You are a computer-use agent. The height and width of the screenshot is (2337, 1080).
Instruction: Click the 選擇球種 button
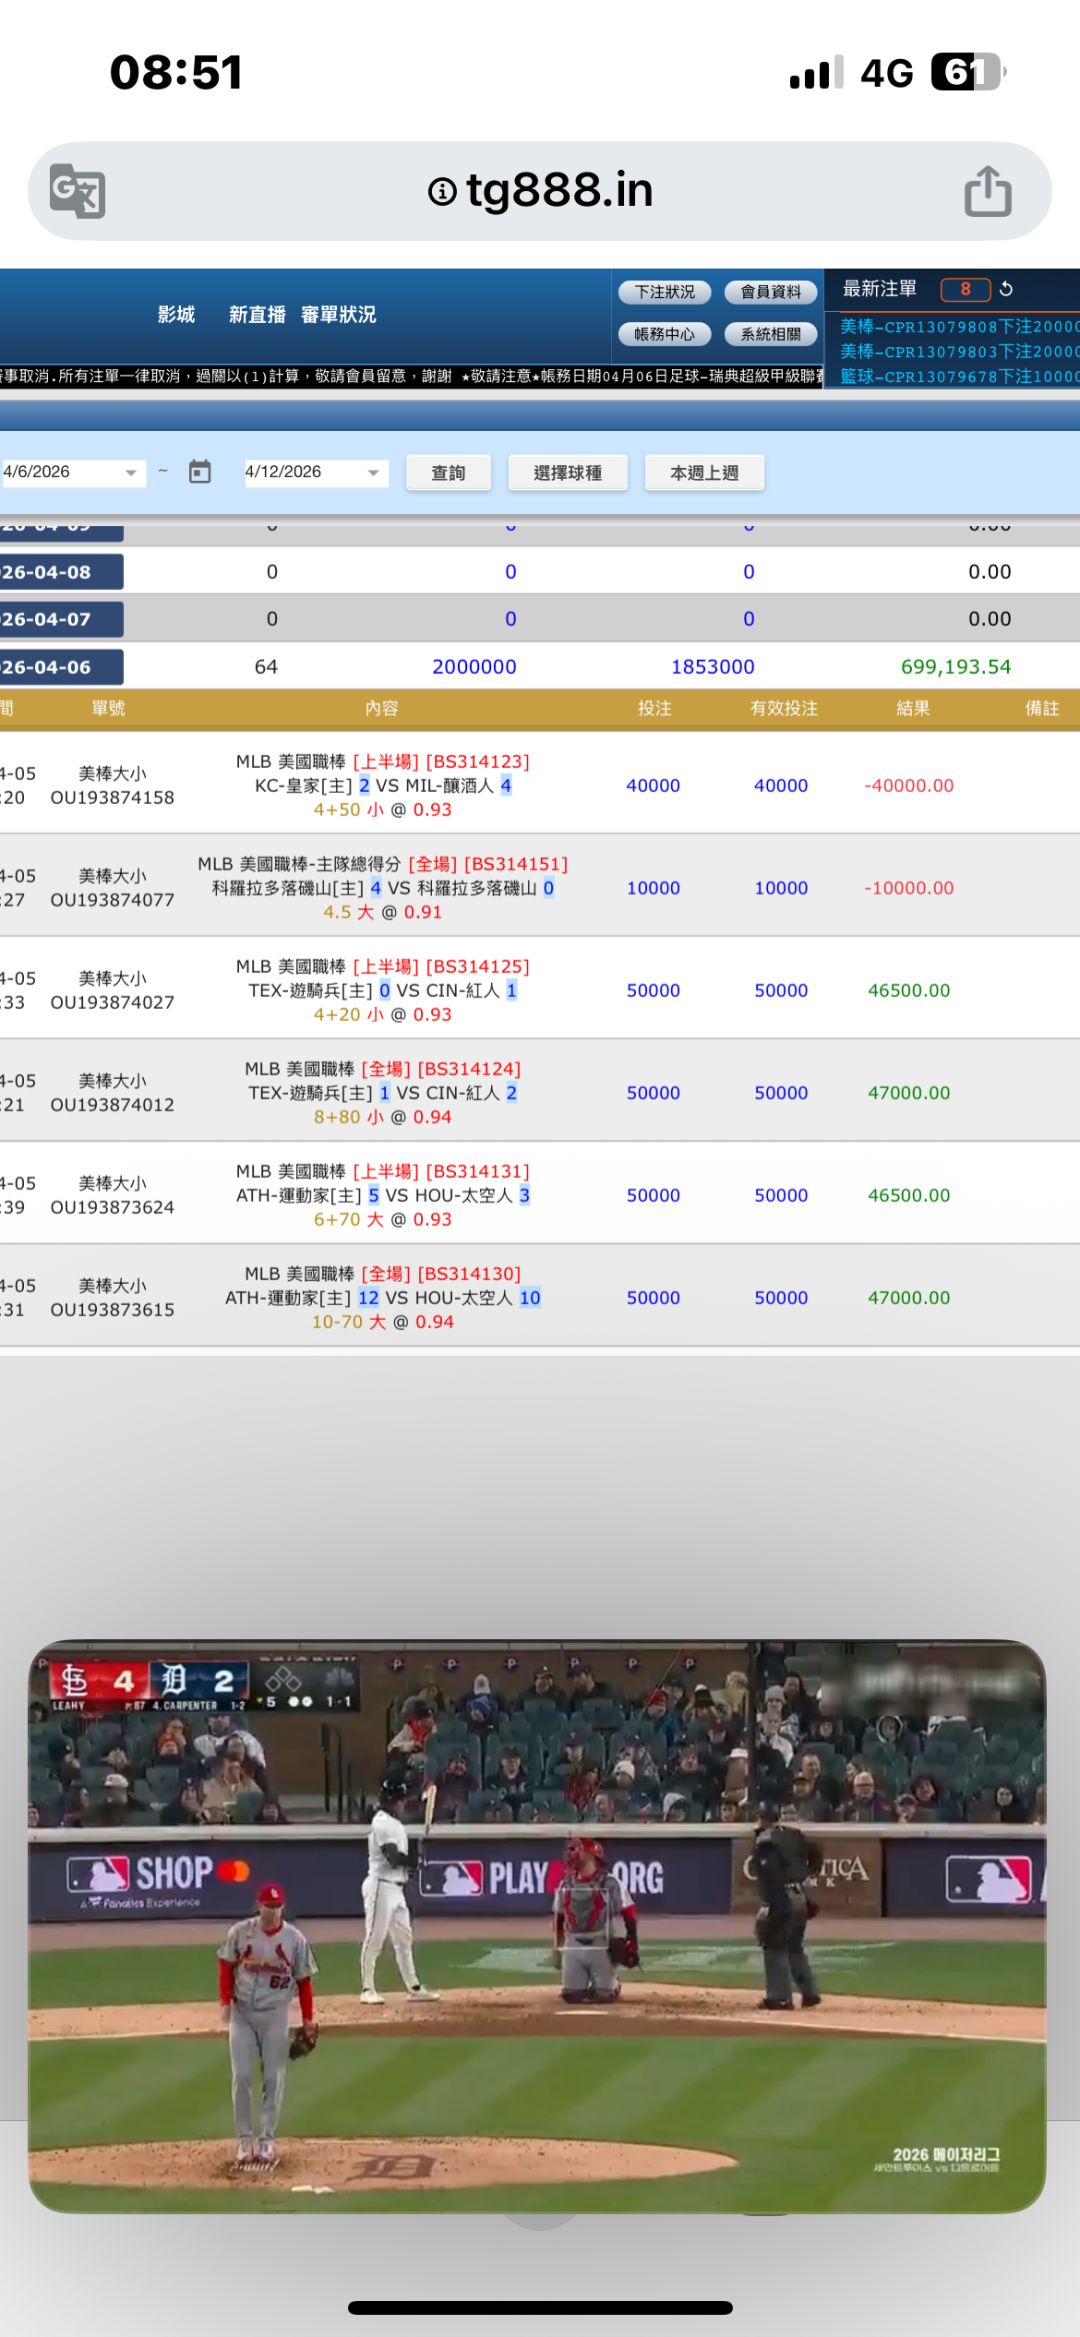[x=567, y=473]
